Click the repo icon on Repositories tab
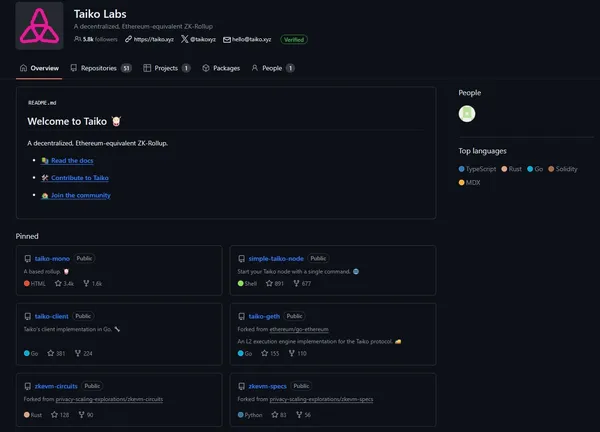Screen dimensions: 600x432 (73, 68)
